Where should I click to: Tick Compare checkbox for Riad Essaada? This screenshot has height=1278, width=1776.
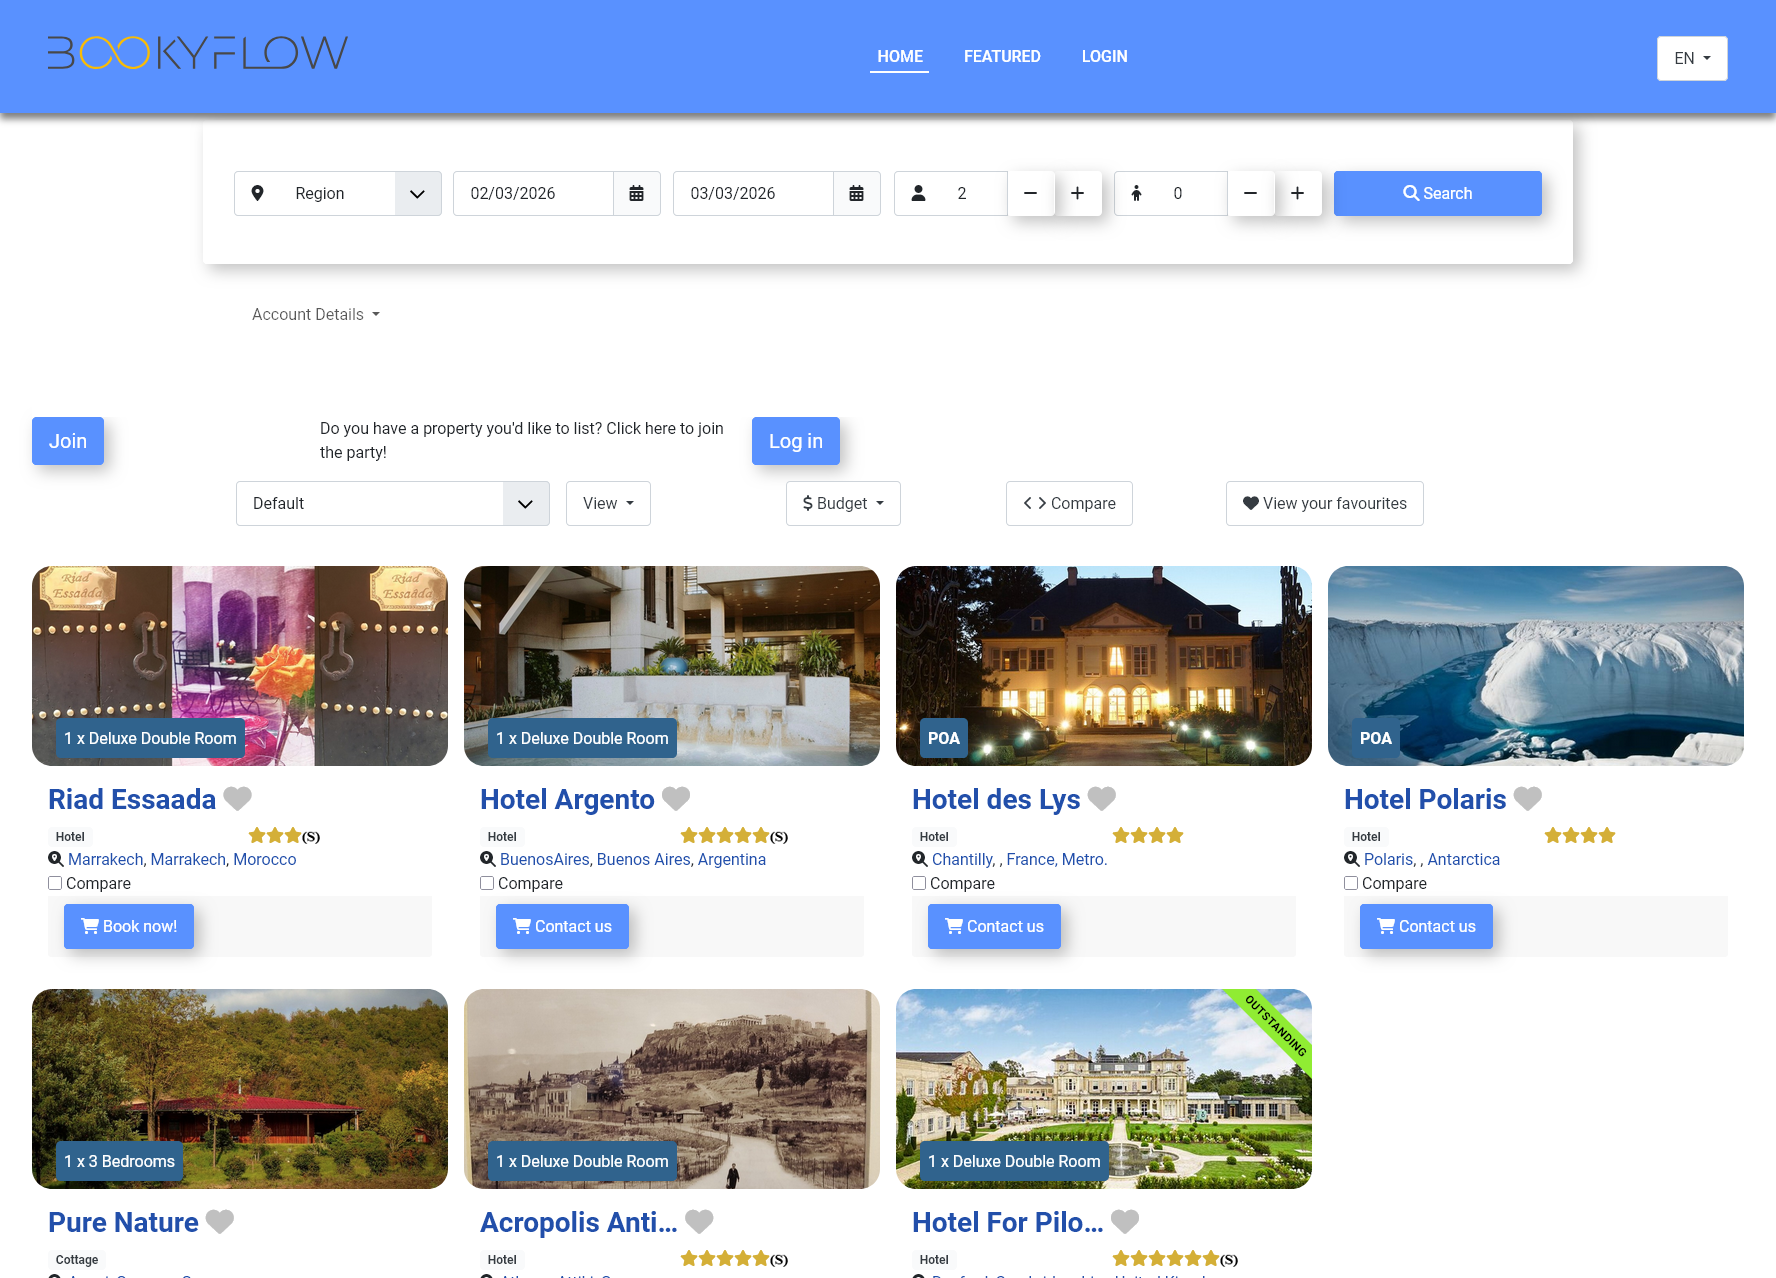tap(55, 883)
